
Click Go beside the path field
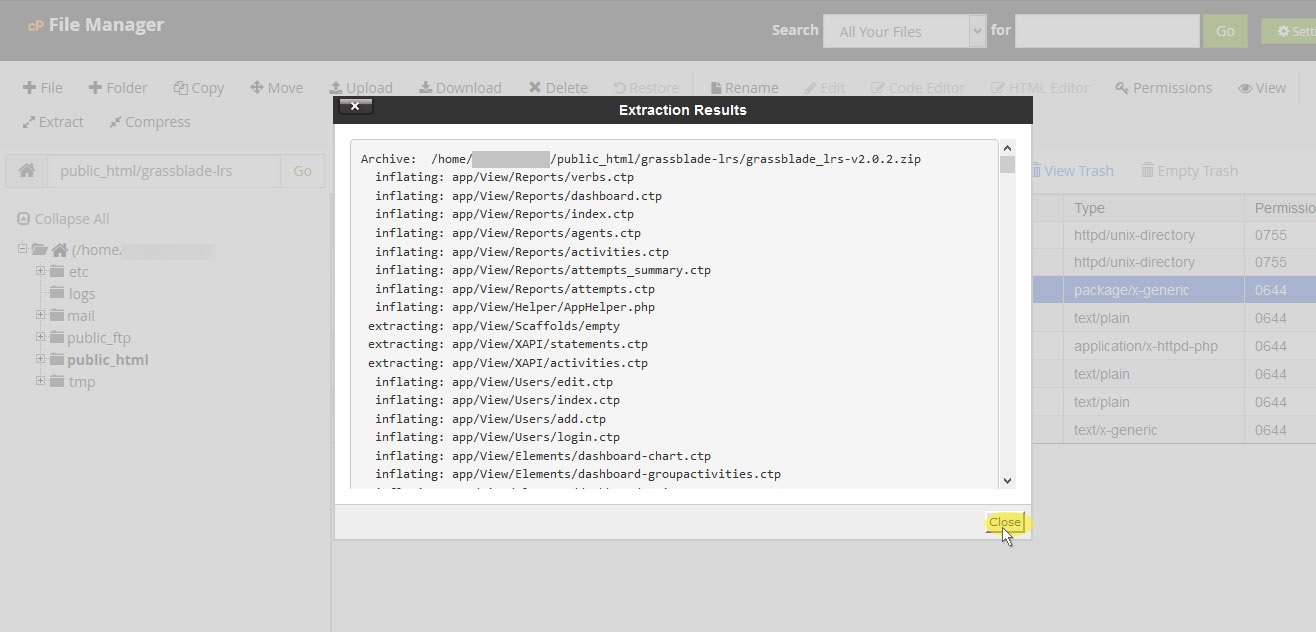[302, 171]
